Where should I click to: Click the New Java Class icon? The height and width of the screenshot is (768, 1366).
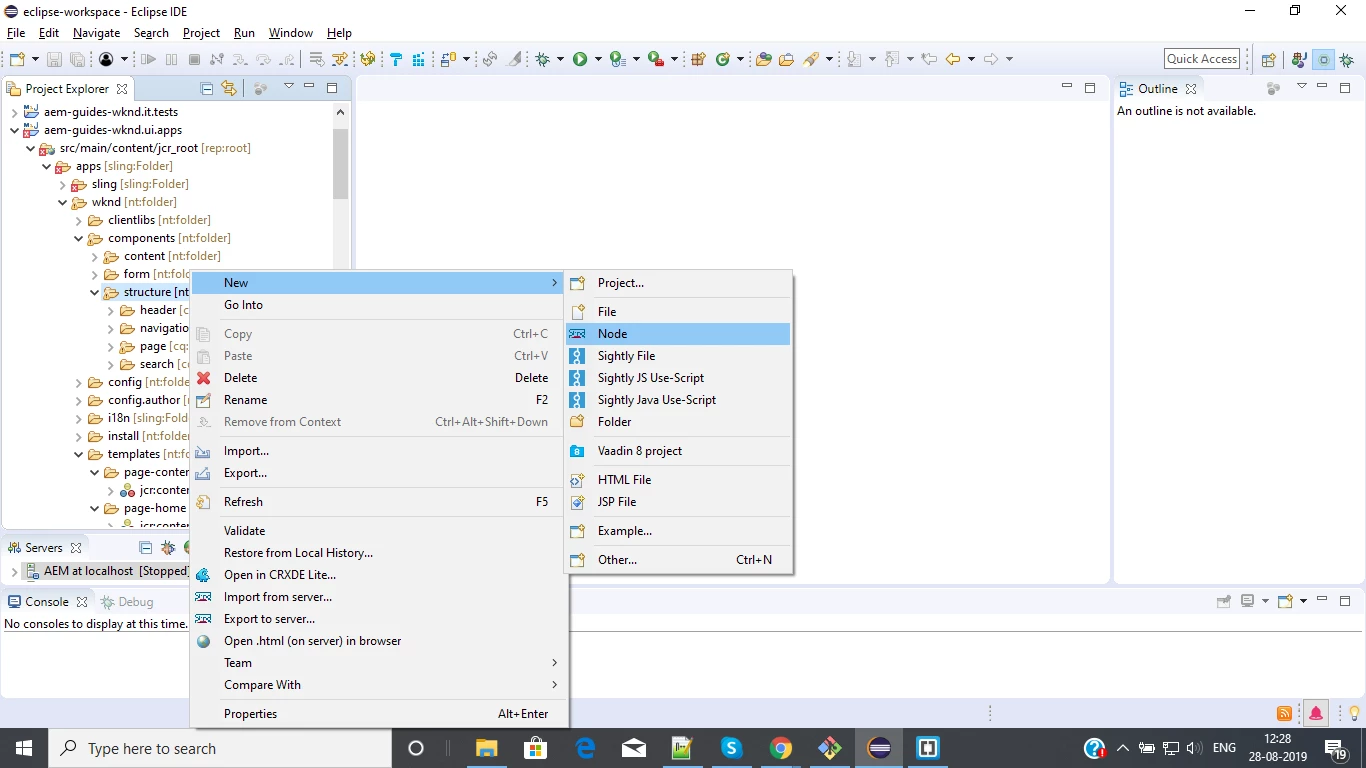[722, 59]
